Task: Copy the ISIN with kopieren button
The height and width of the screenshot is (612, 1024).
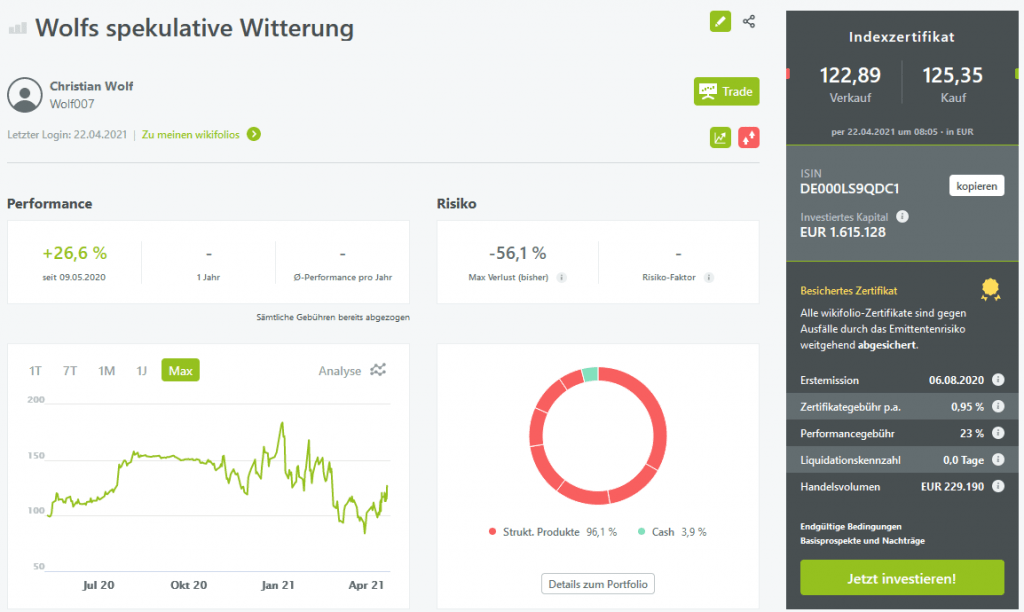Action: pos(976,186)
